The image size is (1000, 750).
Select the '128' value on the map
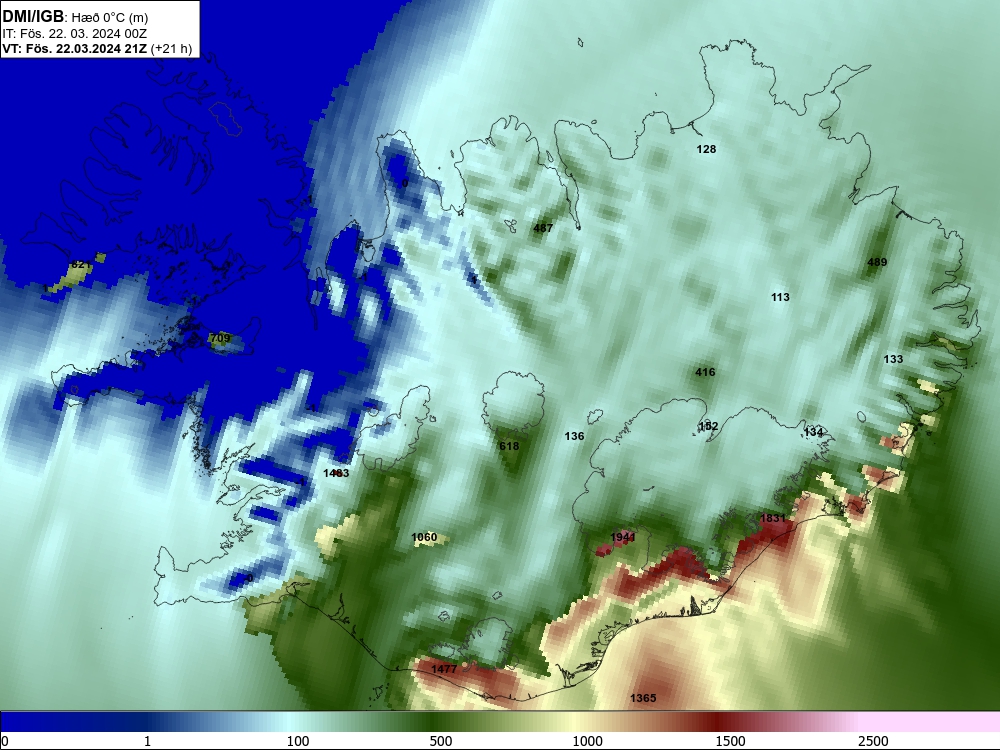pyautogui.click(x=706, y=149)
